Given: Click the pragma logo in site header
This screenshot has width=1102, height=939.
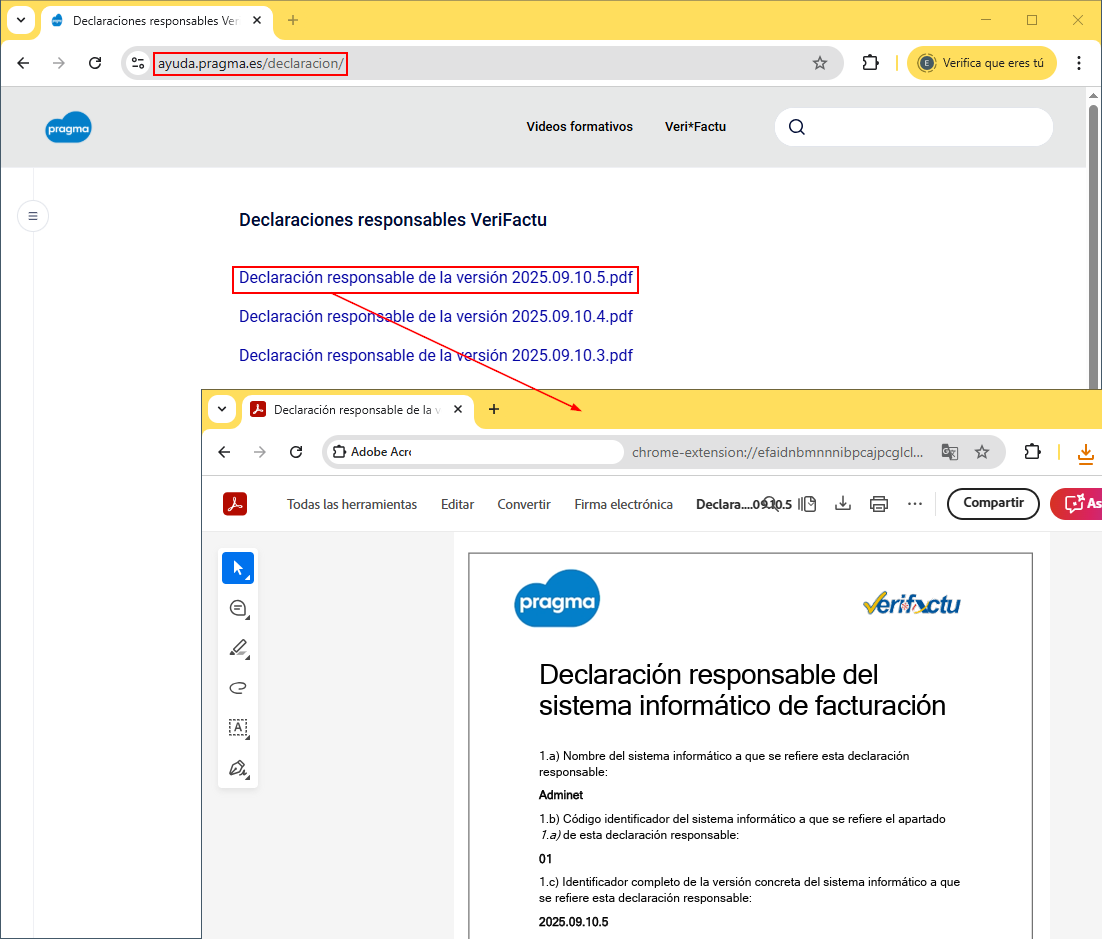Looking at the screenshot, I should click(x=68, y=127).
